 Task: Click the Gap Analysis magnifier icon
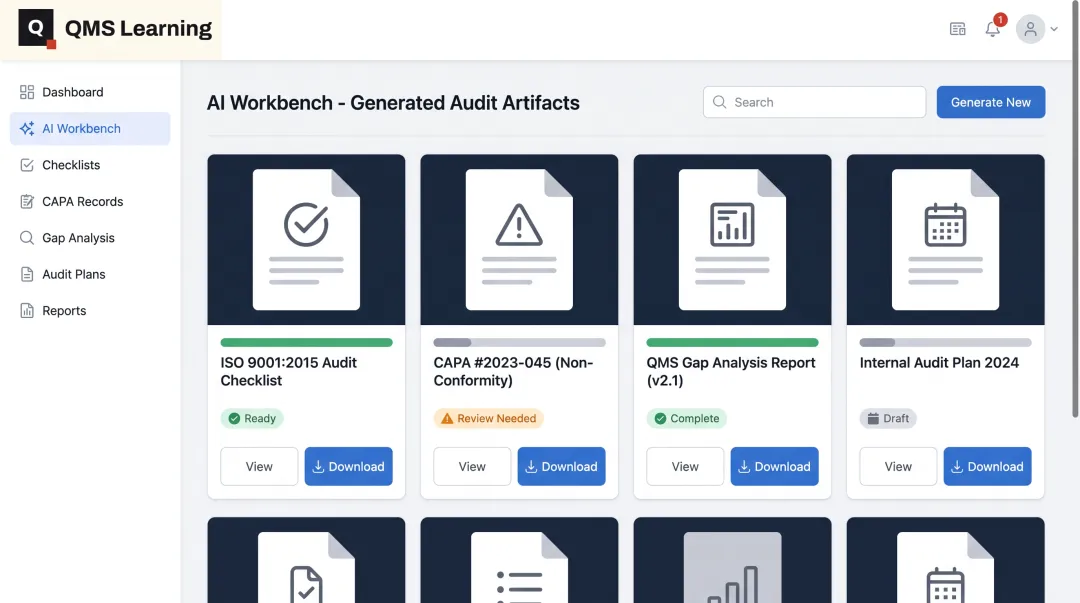point(27,238)
